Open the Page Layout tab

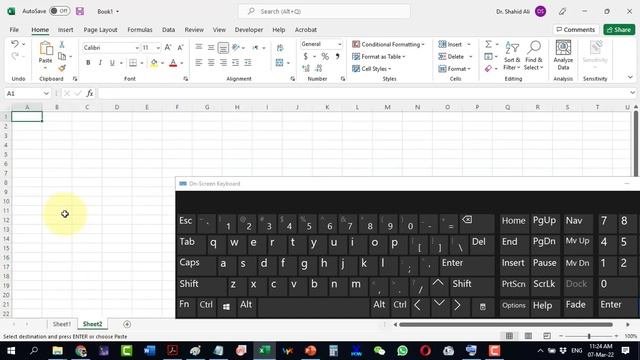pos(100,30)
